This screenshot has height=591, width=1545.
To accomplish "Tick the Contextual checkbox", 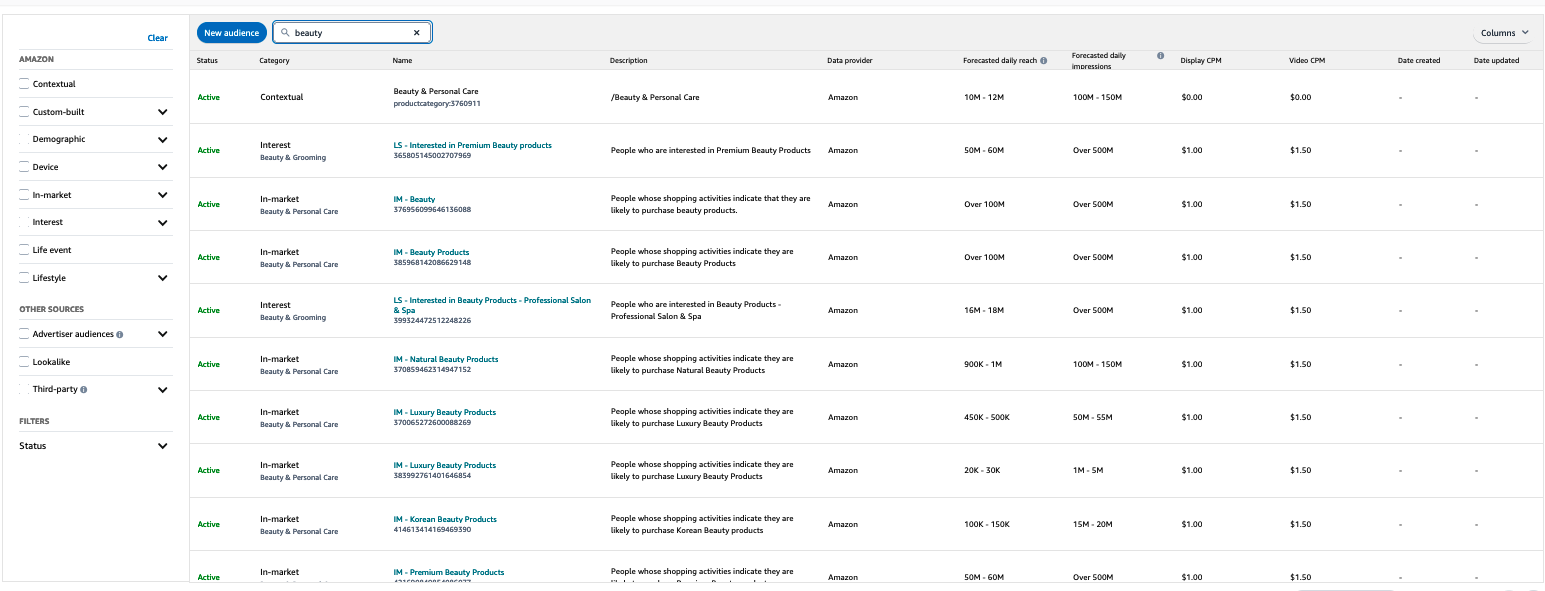I will pos(24,84).
